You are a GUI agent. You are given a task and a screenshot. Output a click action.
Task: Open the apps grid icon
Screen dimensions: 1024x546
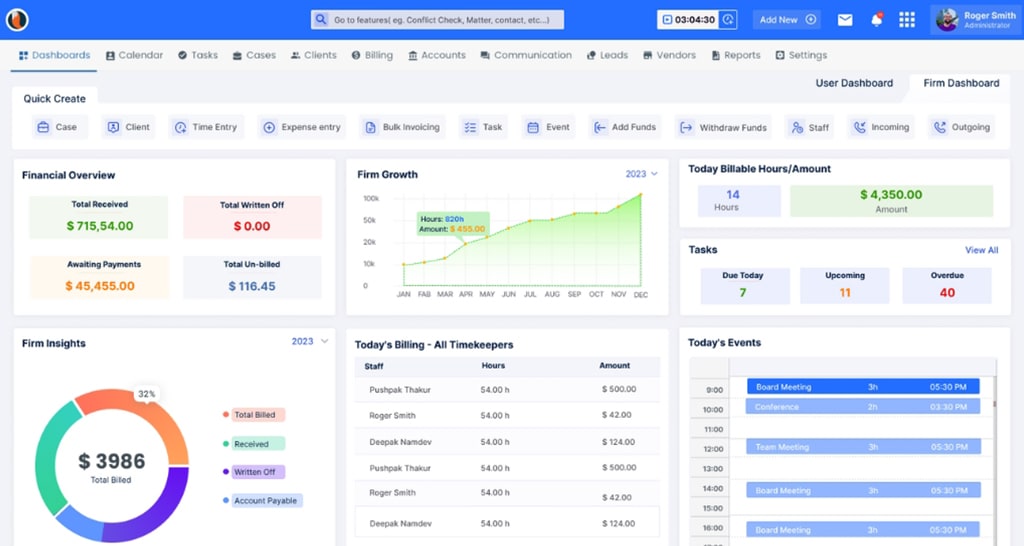[907, 20]
